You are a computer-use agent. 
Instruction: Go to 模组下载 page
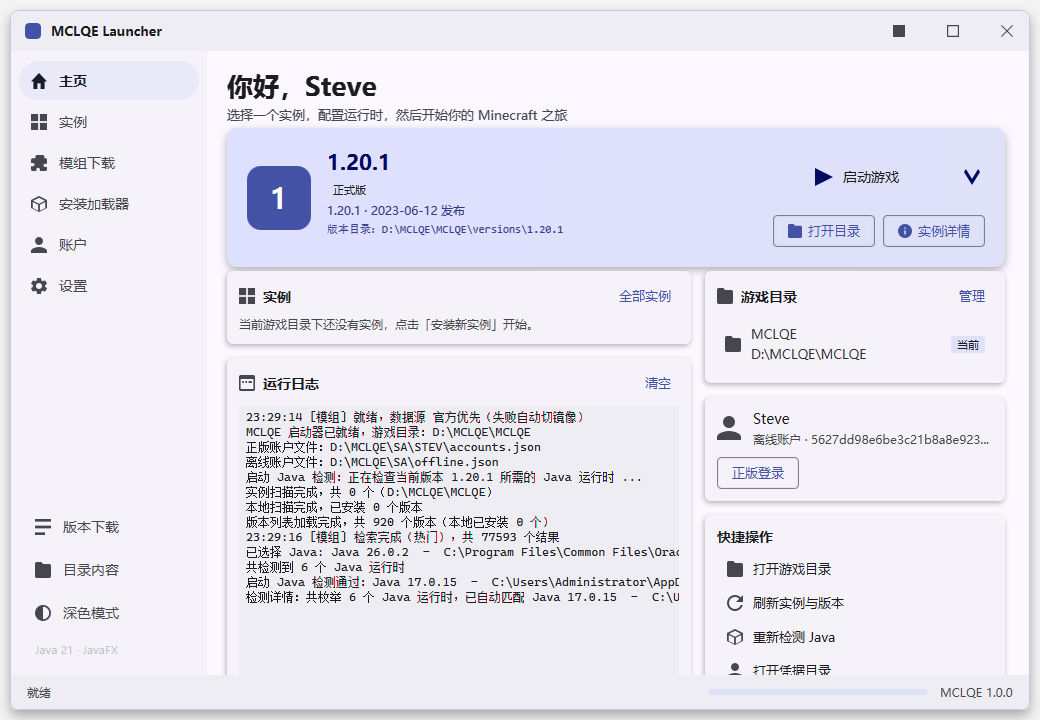(x=109, y=163)
